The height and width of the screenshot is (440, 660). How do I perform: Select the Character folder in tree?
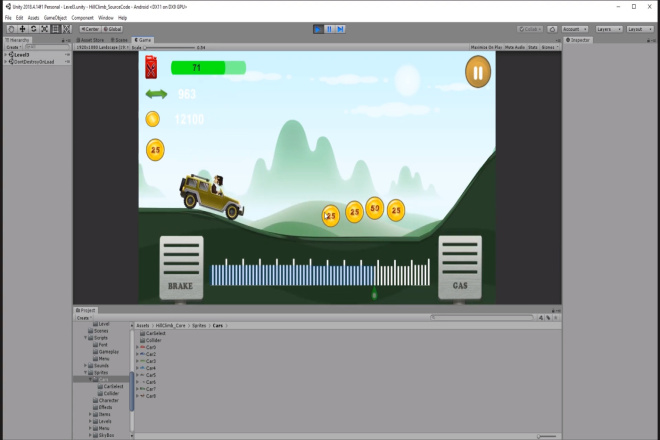click(x=106, y=400)
